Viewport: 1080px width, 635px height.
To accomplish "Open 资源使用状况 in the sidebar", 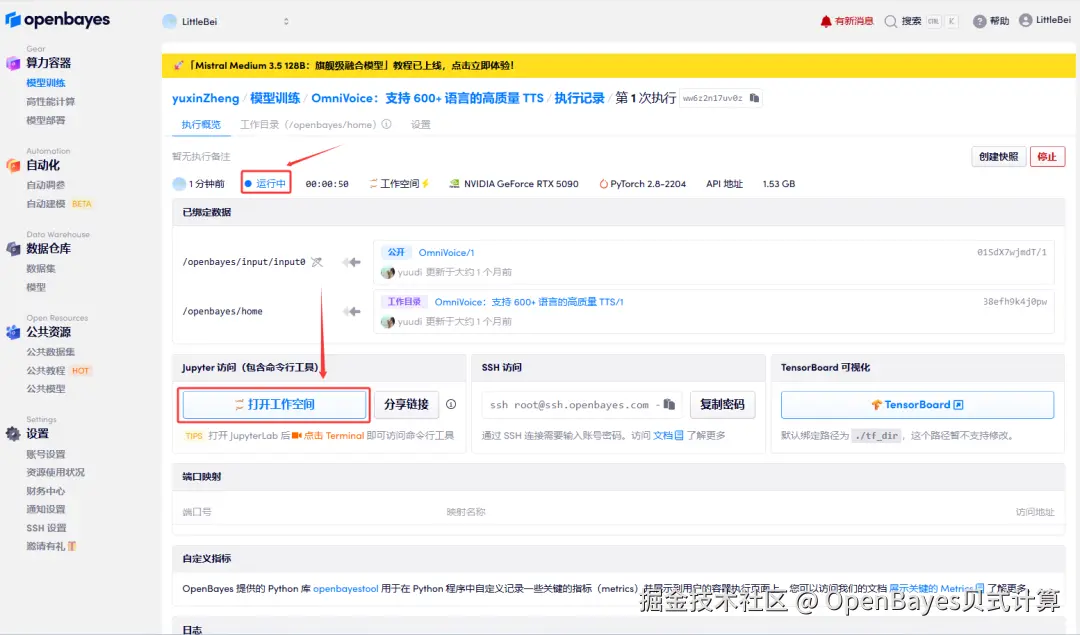I will coord(55,472).
